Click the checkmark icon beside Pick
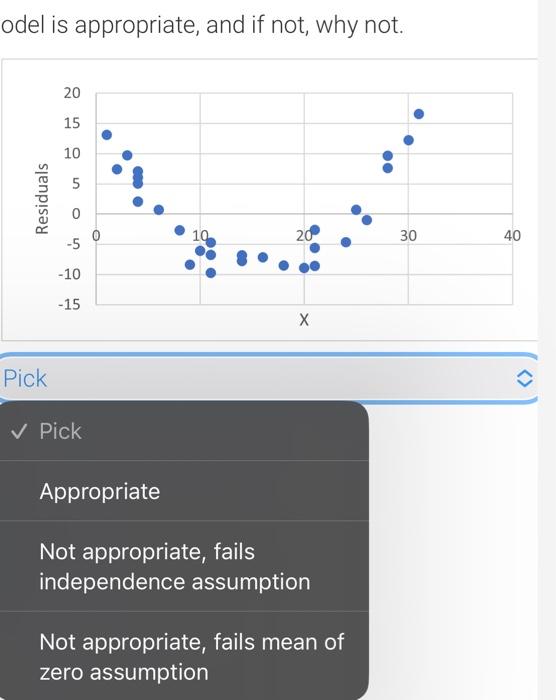This screenshot has height=700, width=556. (19, 432)
